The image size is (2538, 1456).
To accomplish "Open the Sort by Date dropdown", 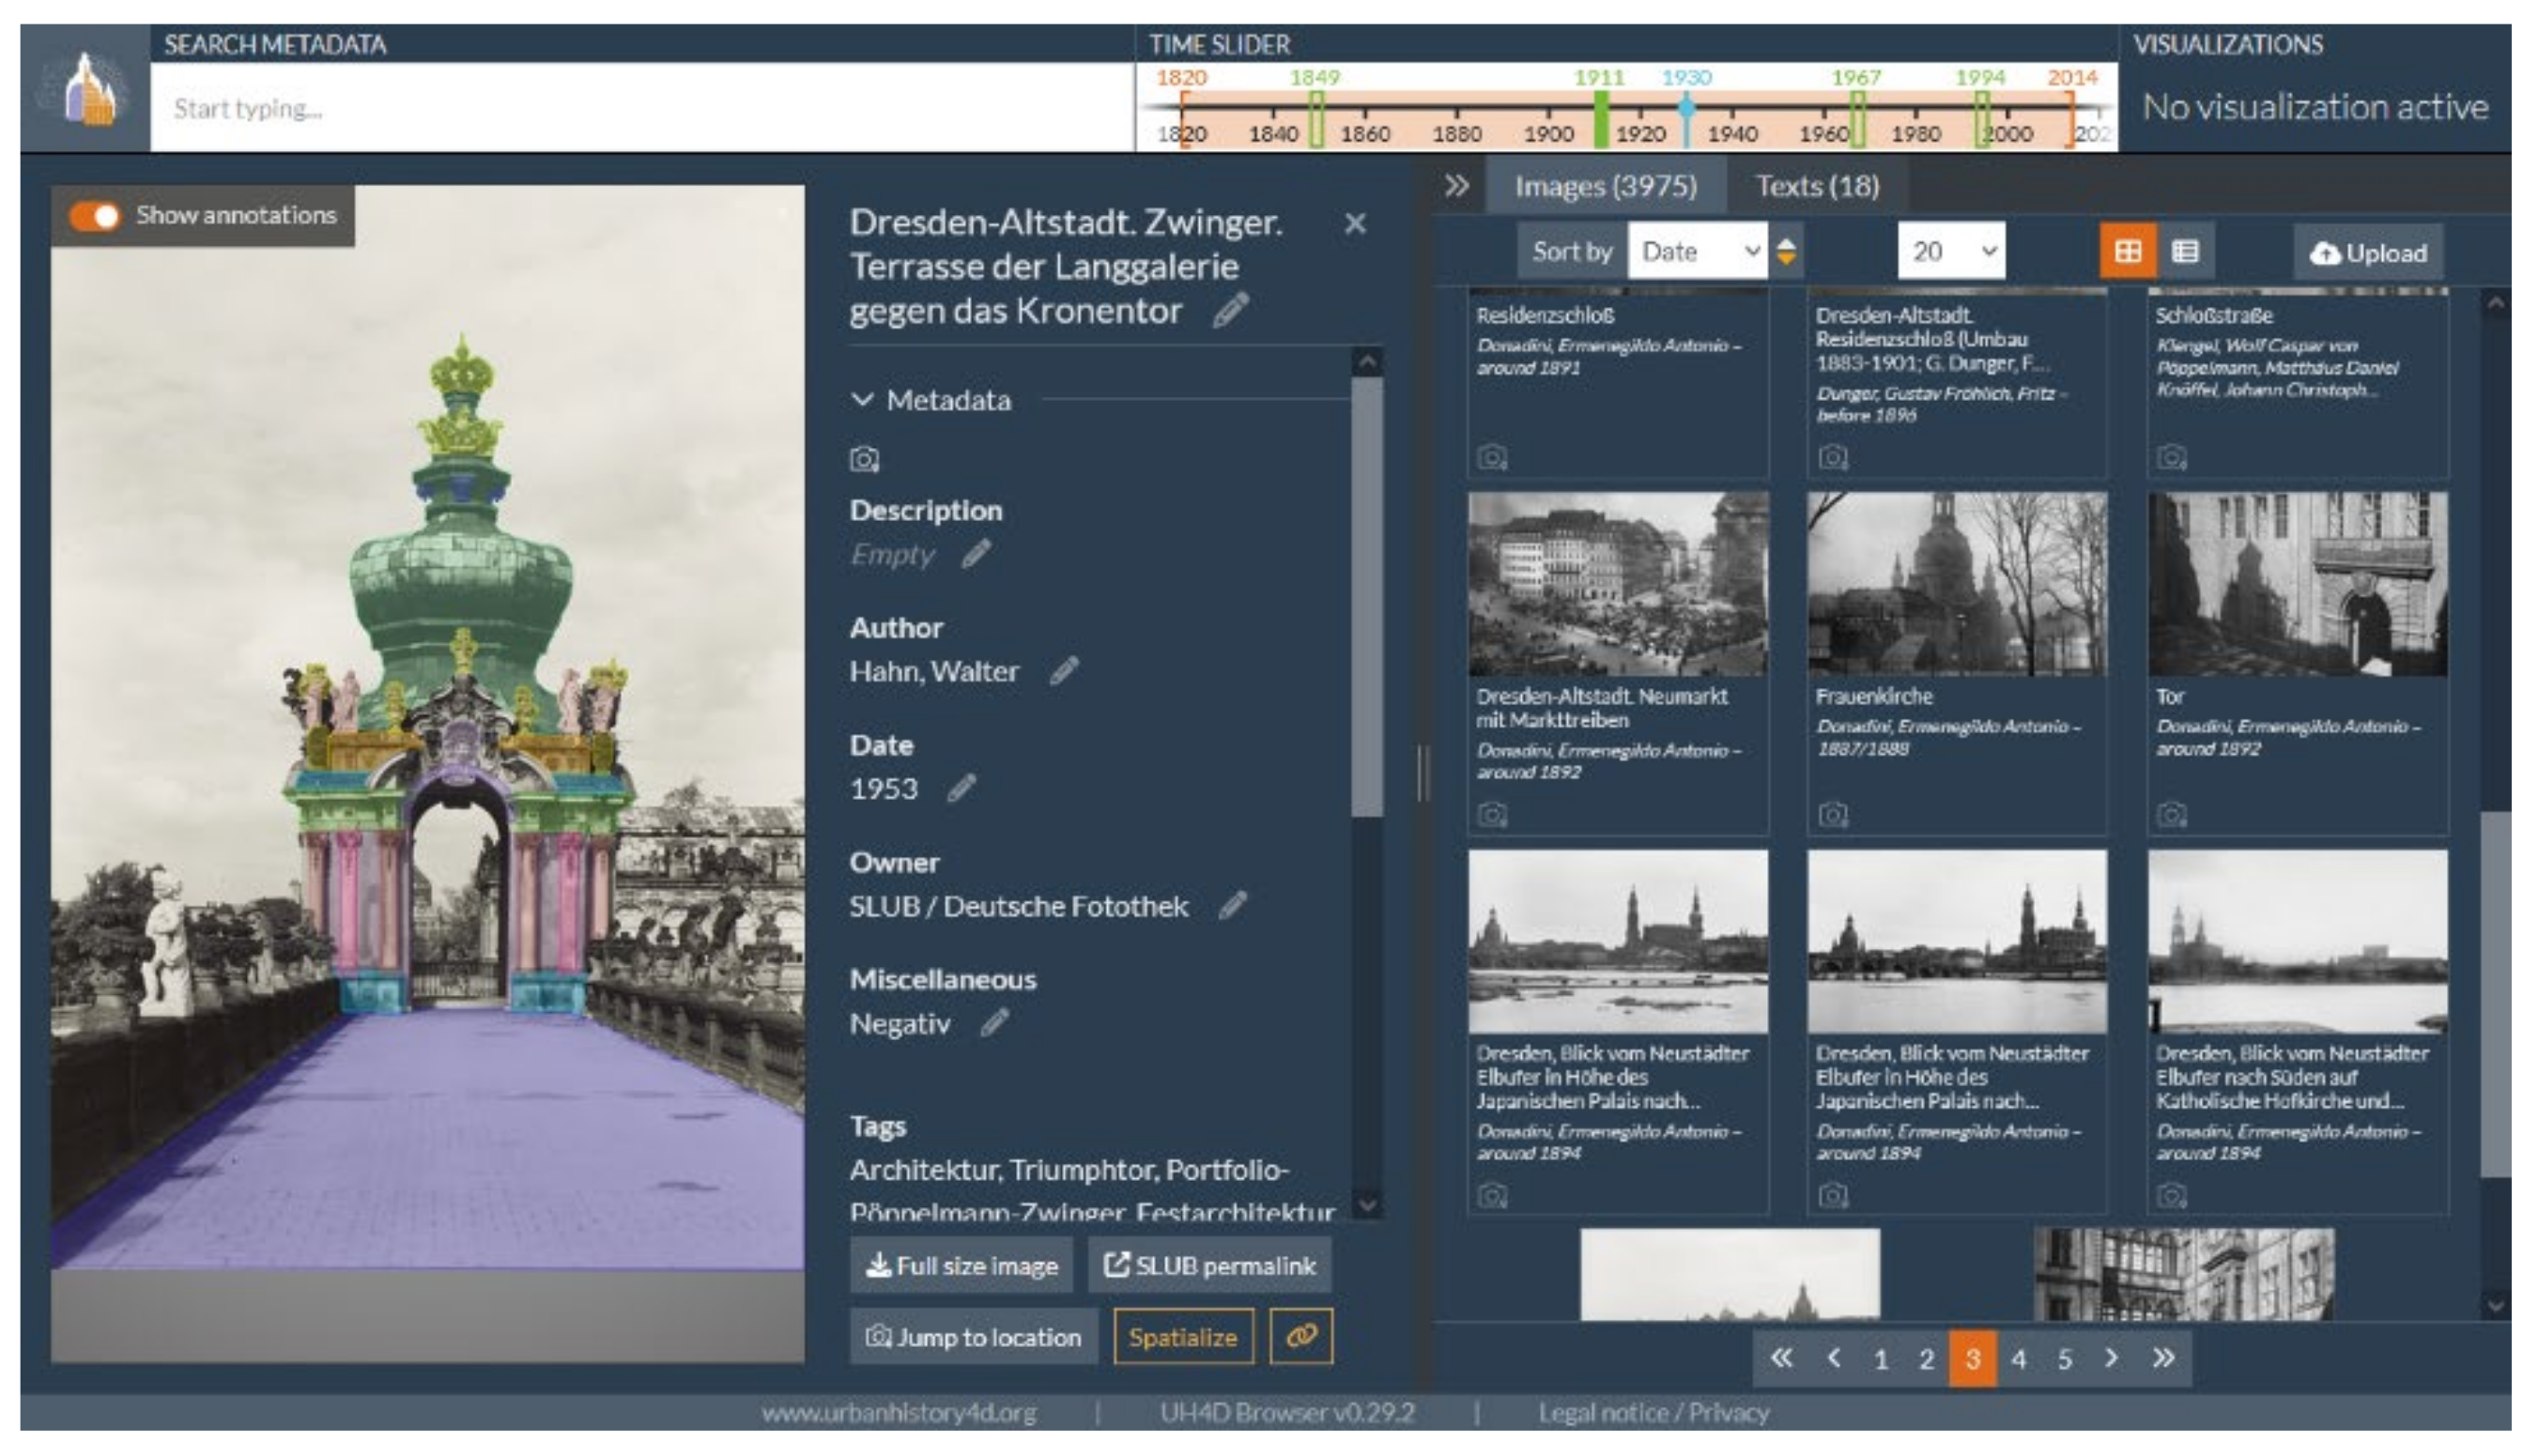I will [1696, 251].
